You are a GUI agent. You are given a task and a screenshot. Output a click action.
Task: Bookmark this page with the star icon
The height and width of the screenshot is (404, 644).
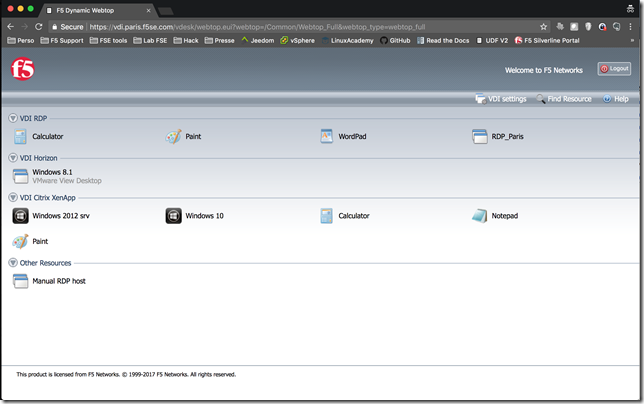pyautogui.click(x=543, y=27)
